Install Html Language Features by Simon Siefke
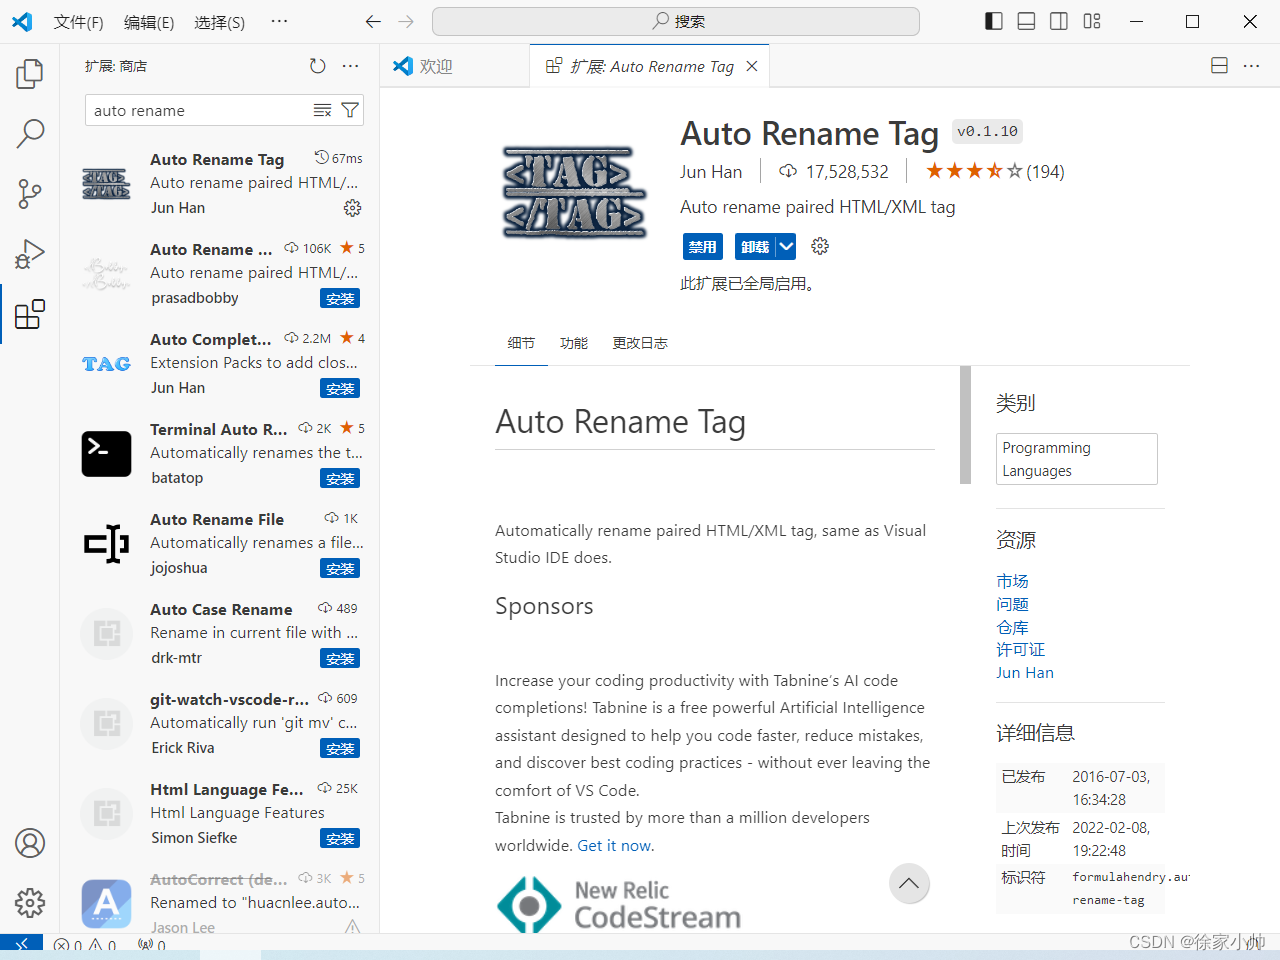The image size is (1280, 960). pos(340,838)
